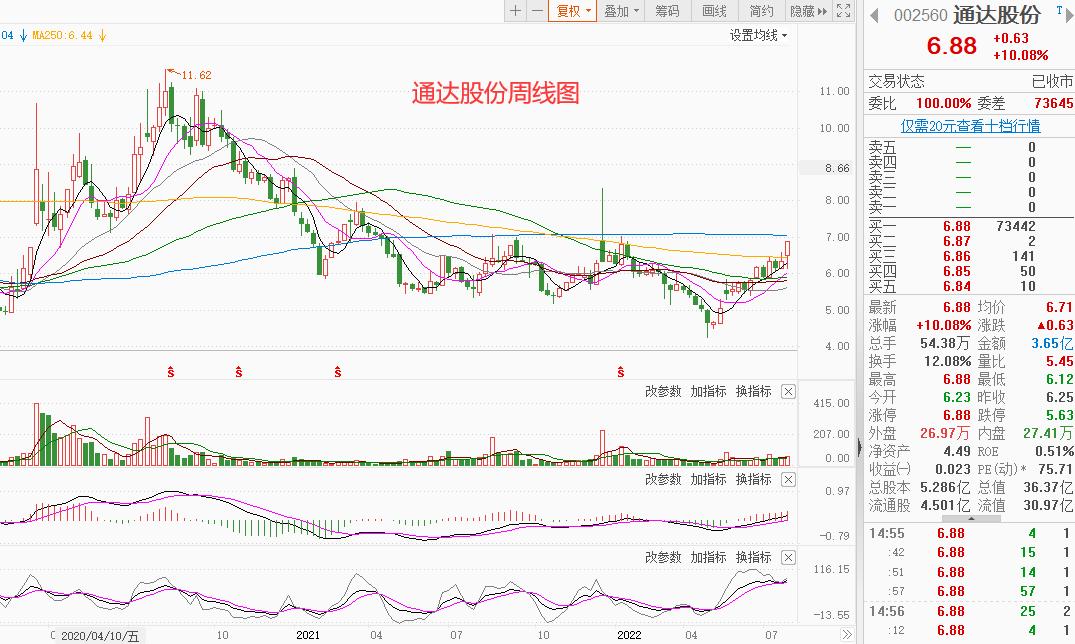Select the 筹码 tab
This screenshot has width=1075, height=644.
click(667, 10)
